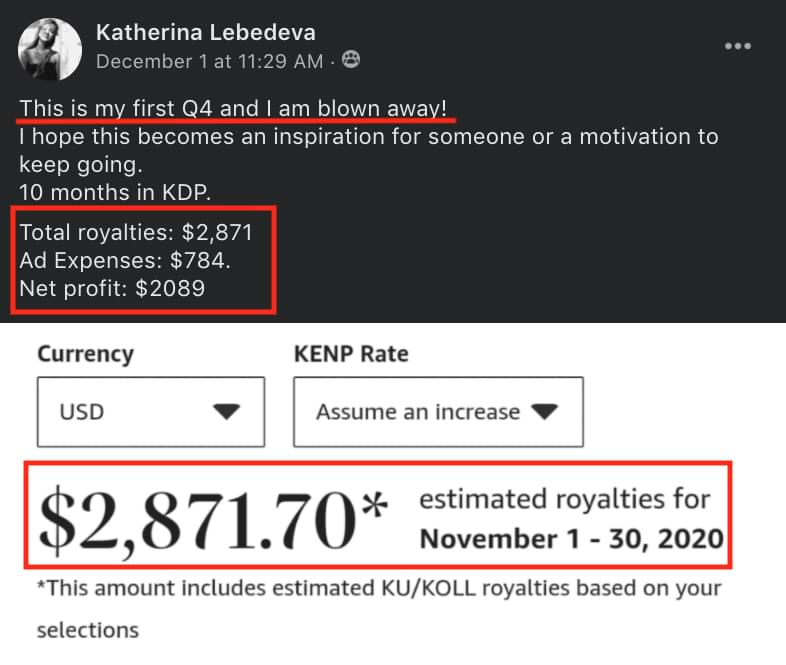This screenshot has height=665, width=786.
Task: Expand the Assume an increase dropdown
Action: click(x=439, y=412)
